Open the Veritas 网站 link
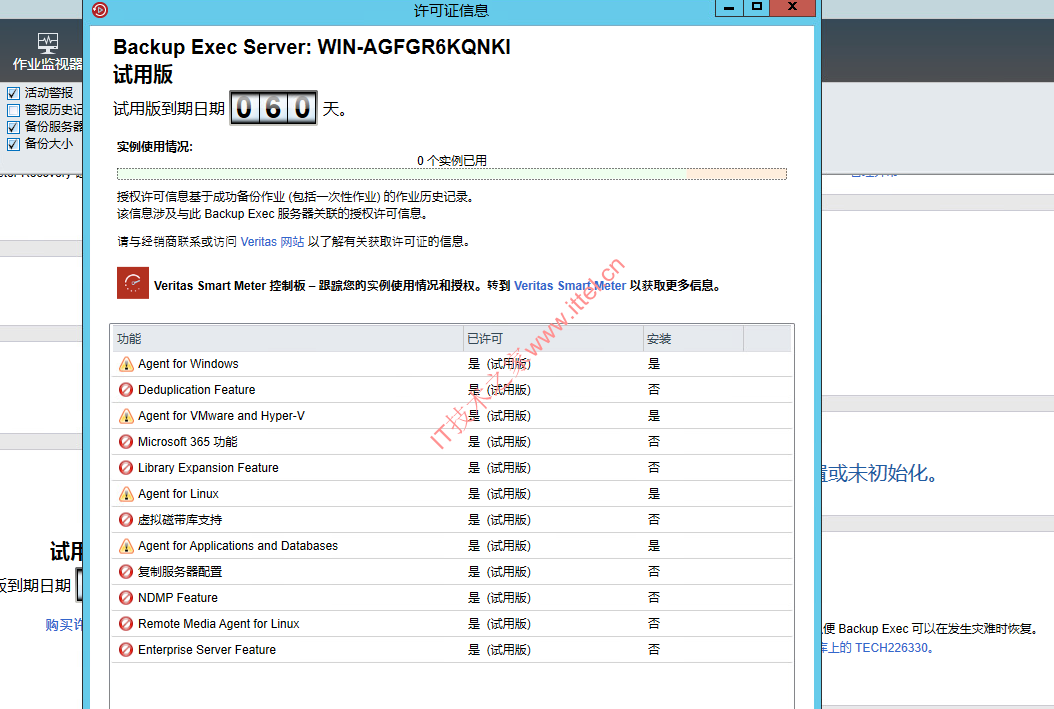1054x709 pixels. (x=272, y=242)
